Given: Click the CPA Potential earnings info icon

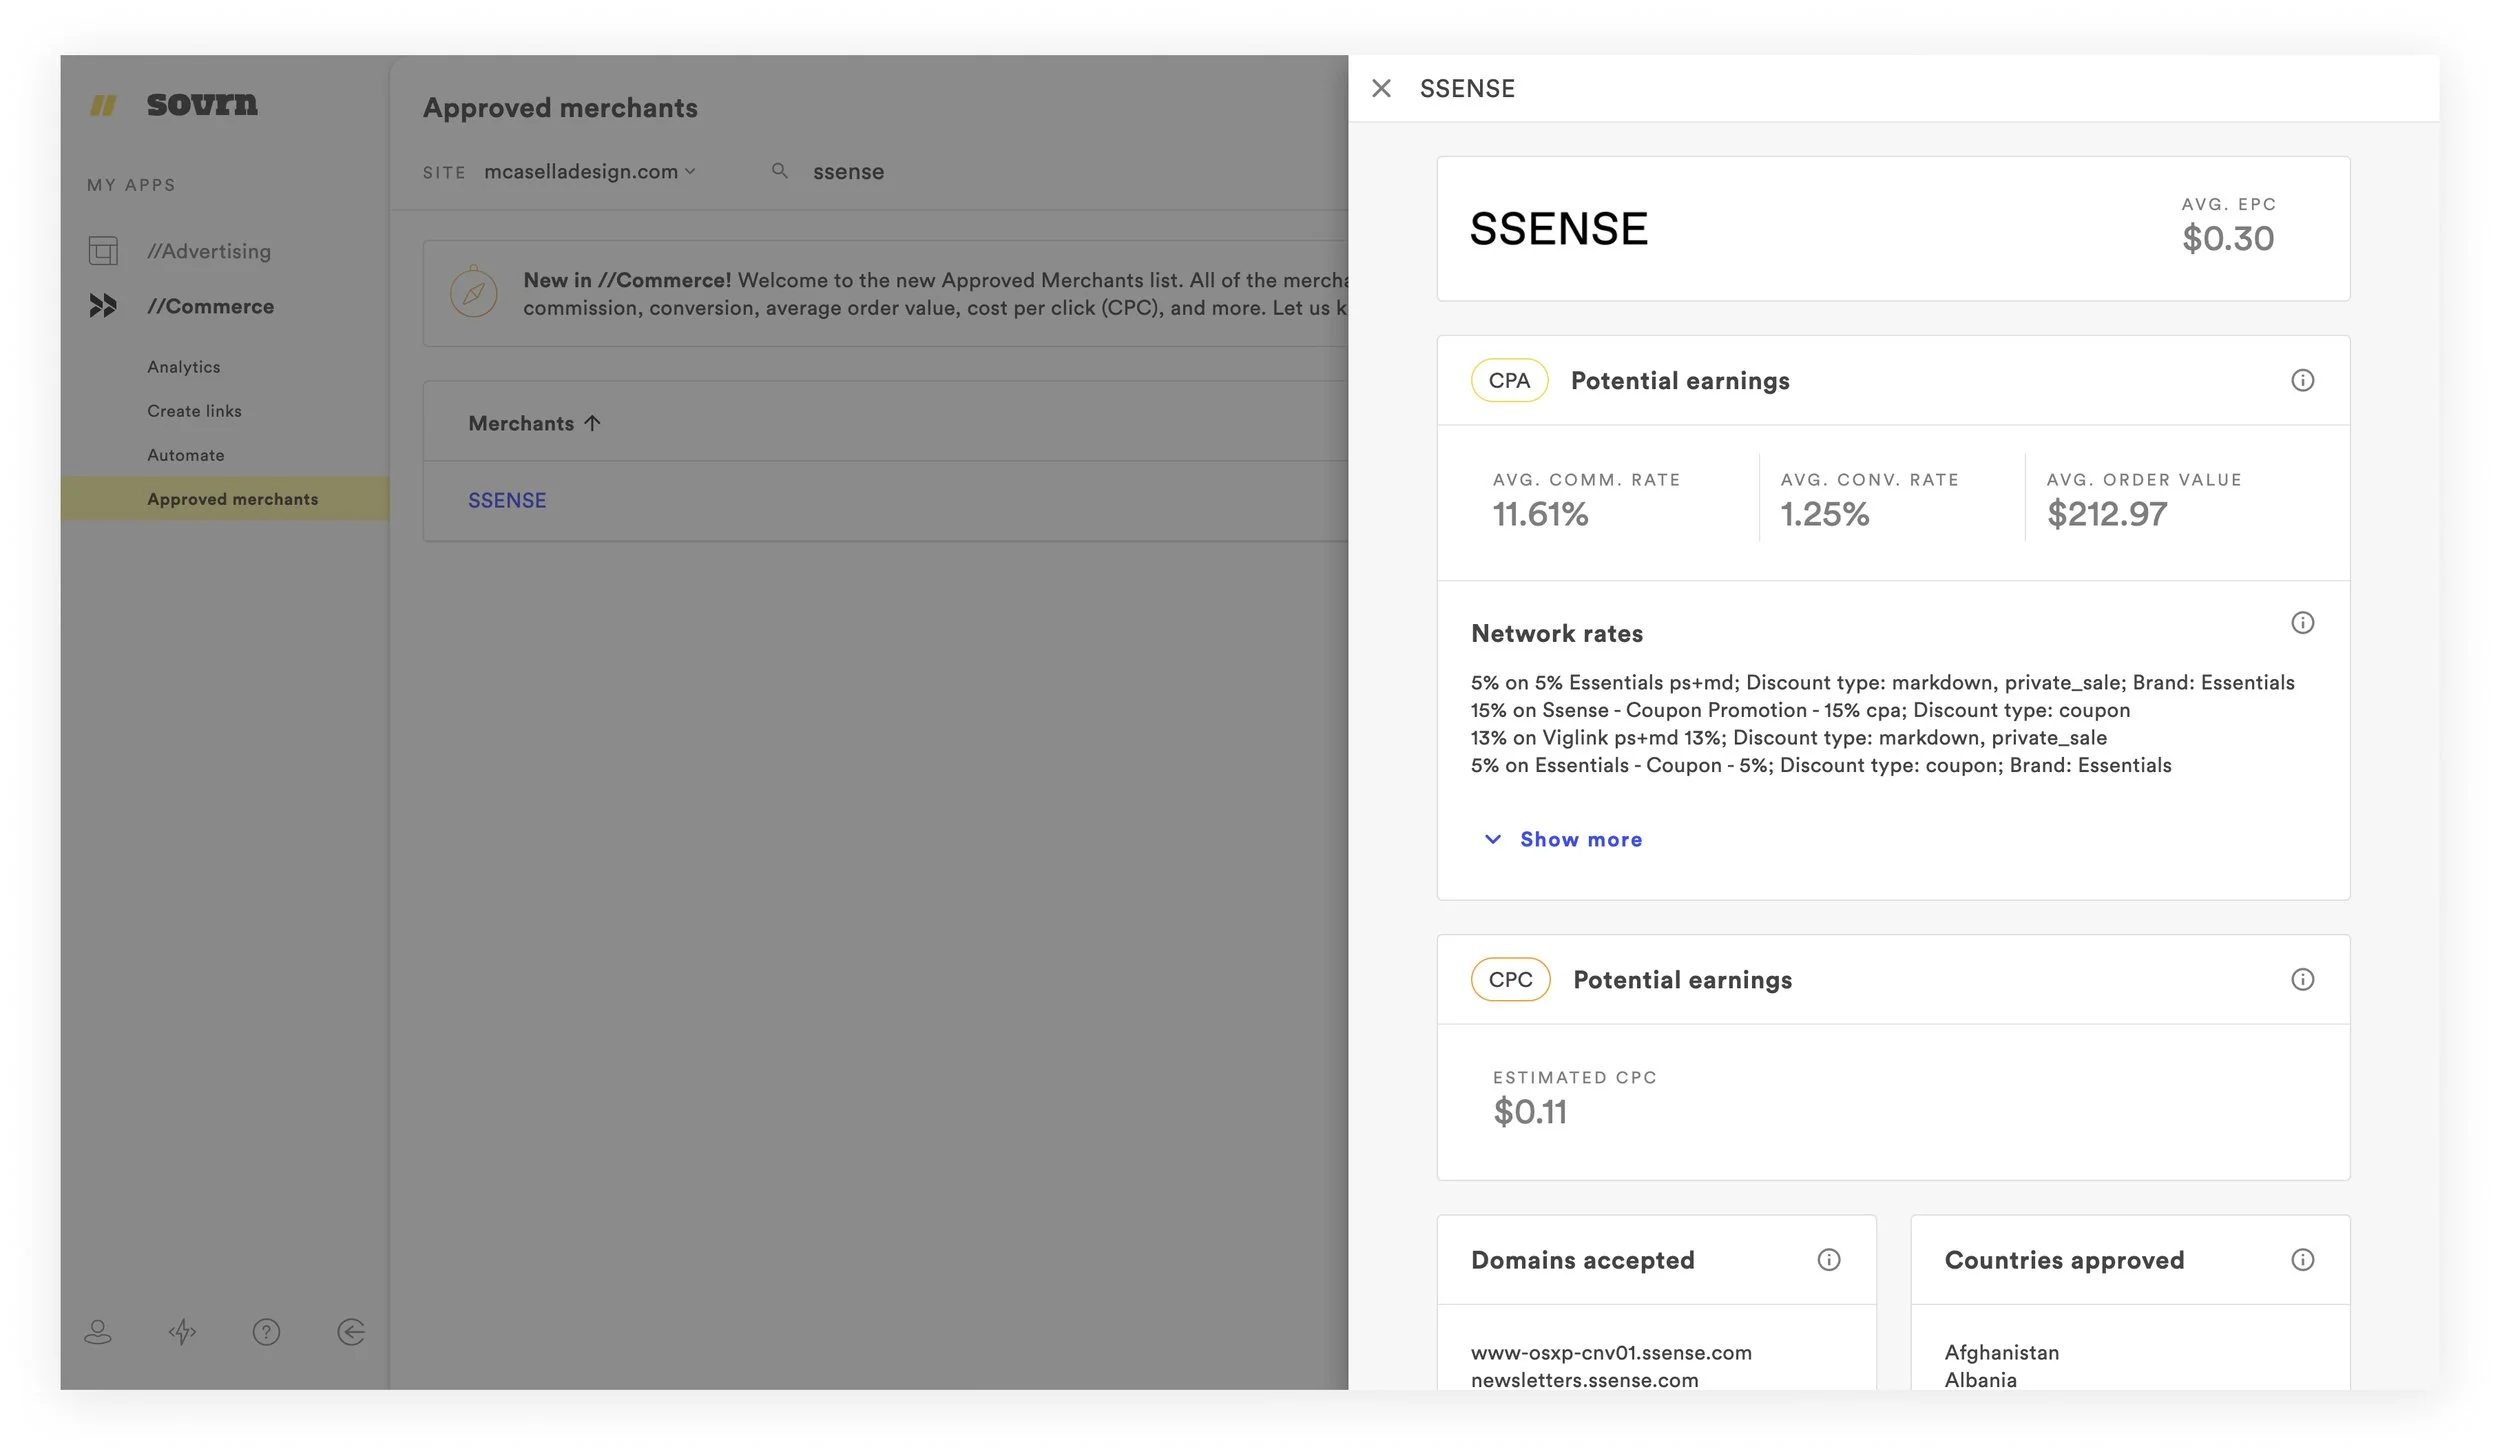Looking at the screenshot, I should coord(2301,380).
